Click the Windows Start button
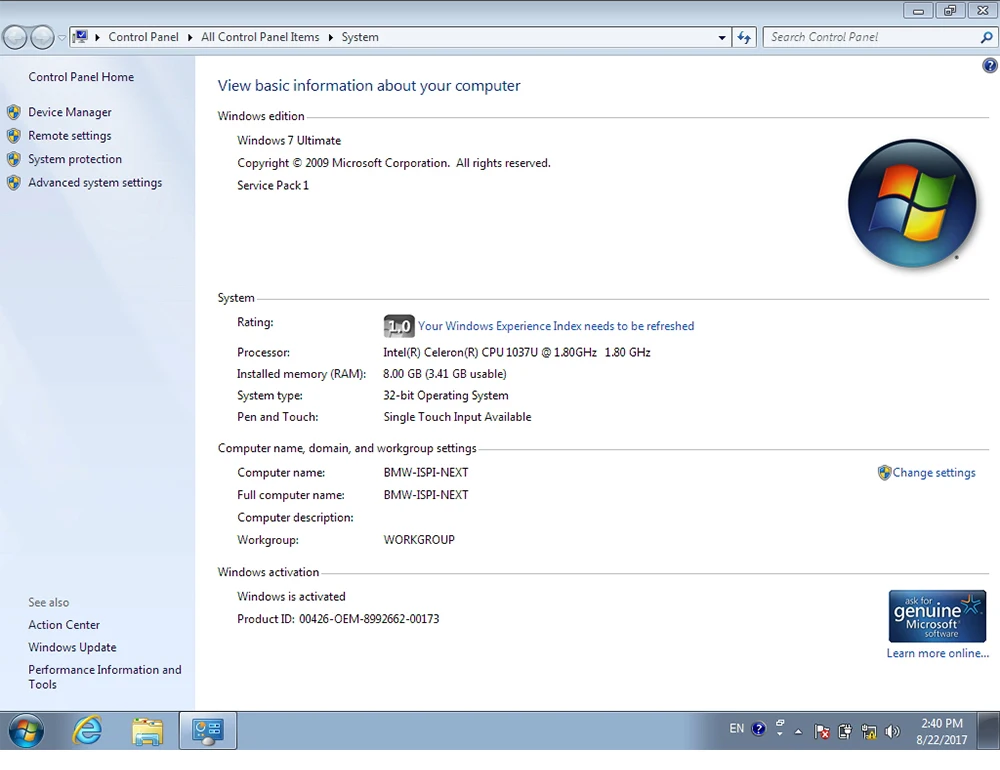Viewport: 1000px width, 770px height. pos(26,731)
